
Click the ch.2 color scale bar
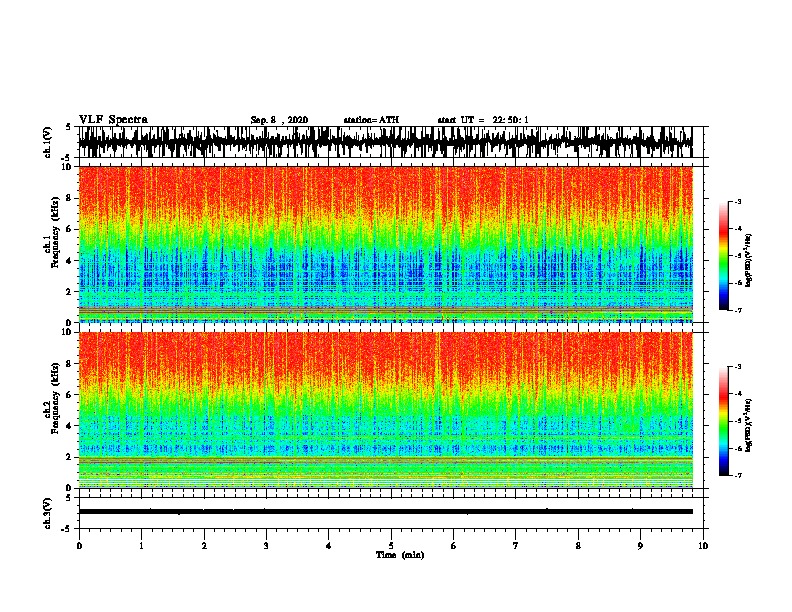(723, 421)
